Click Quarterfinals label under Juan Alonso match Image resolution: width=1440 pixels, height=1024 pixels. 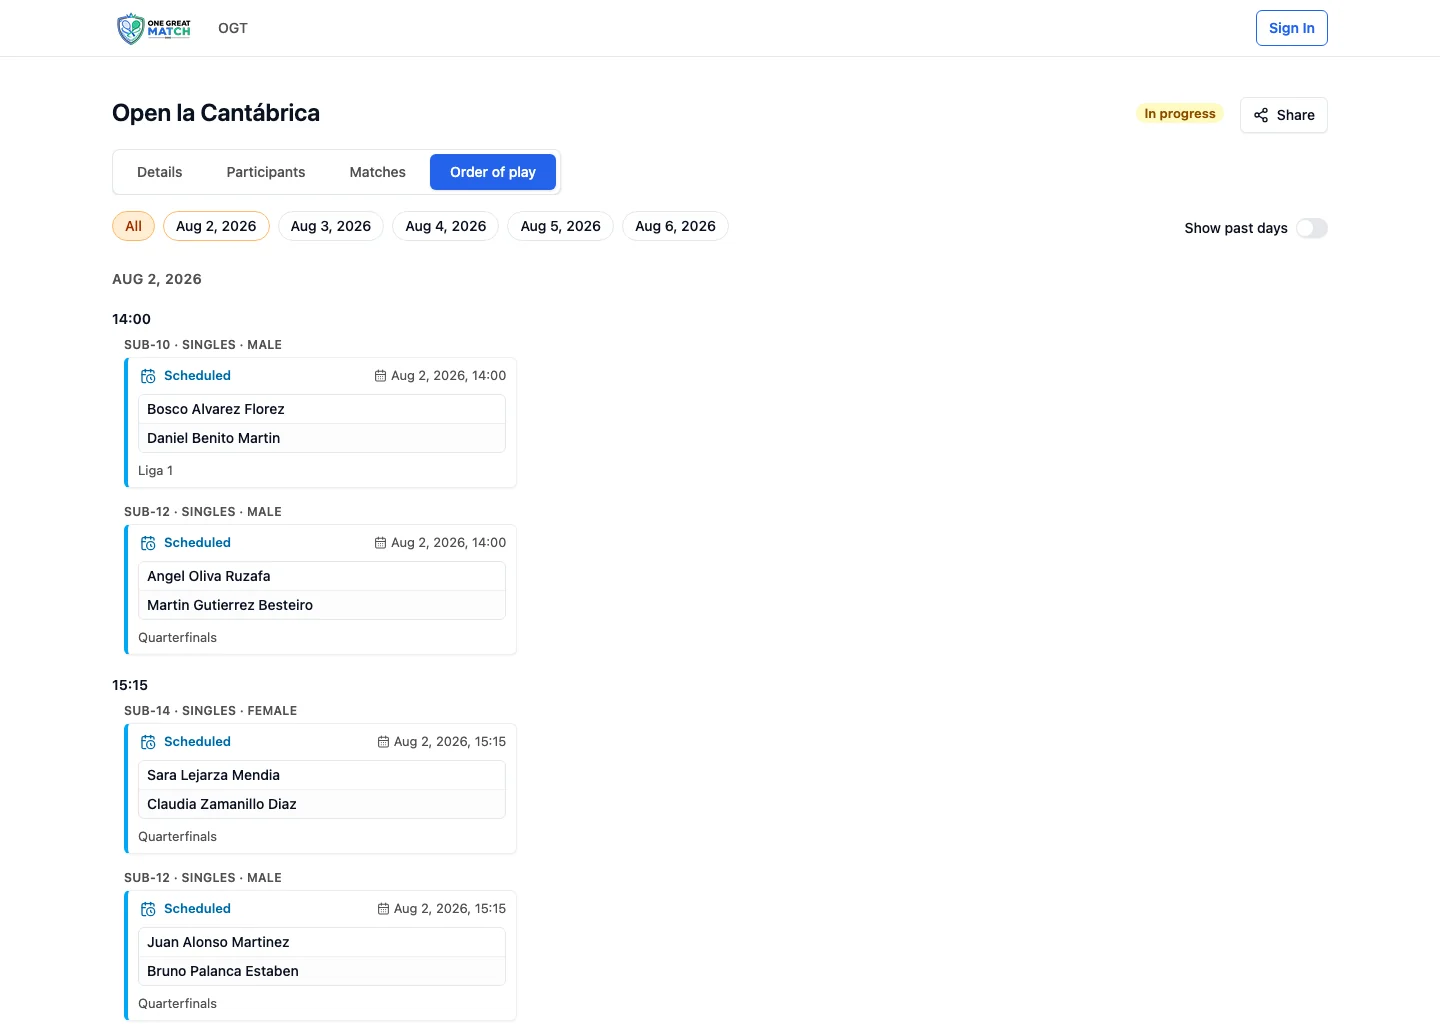177,1003
